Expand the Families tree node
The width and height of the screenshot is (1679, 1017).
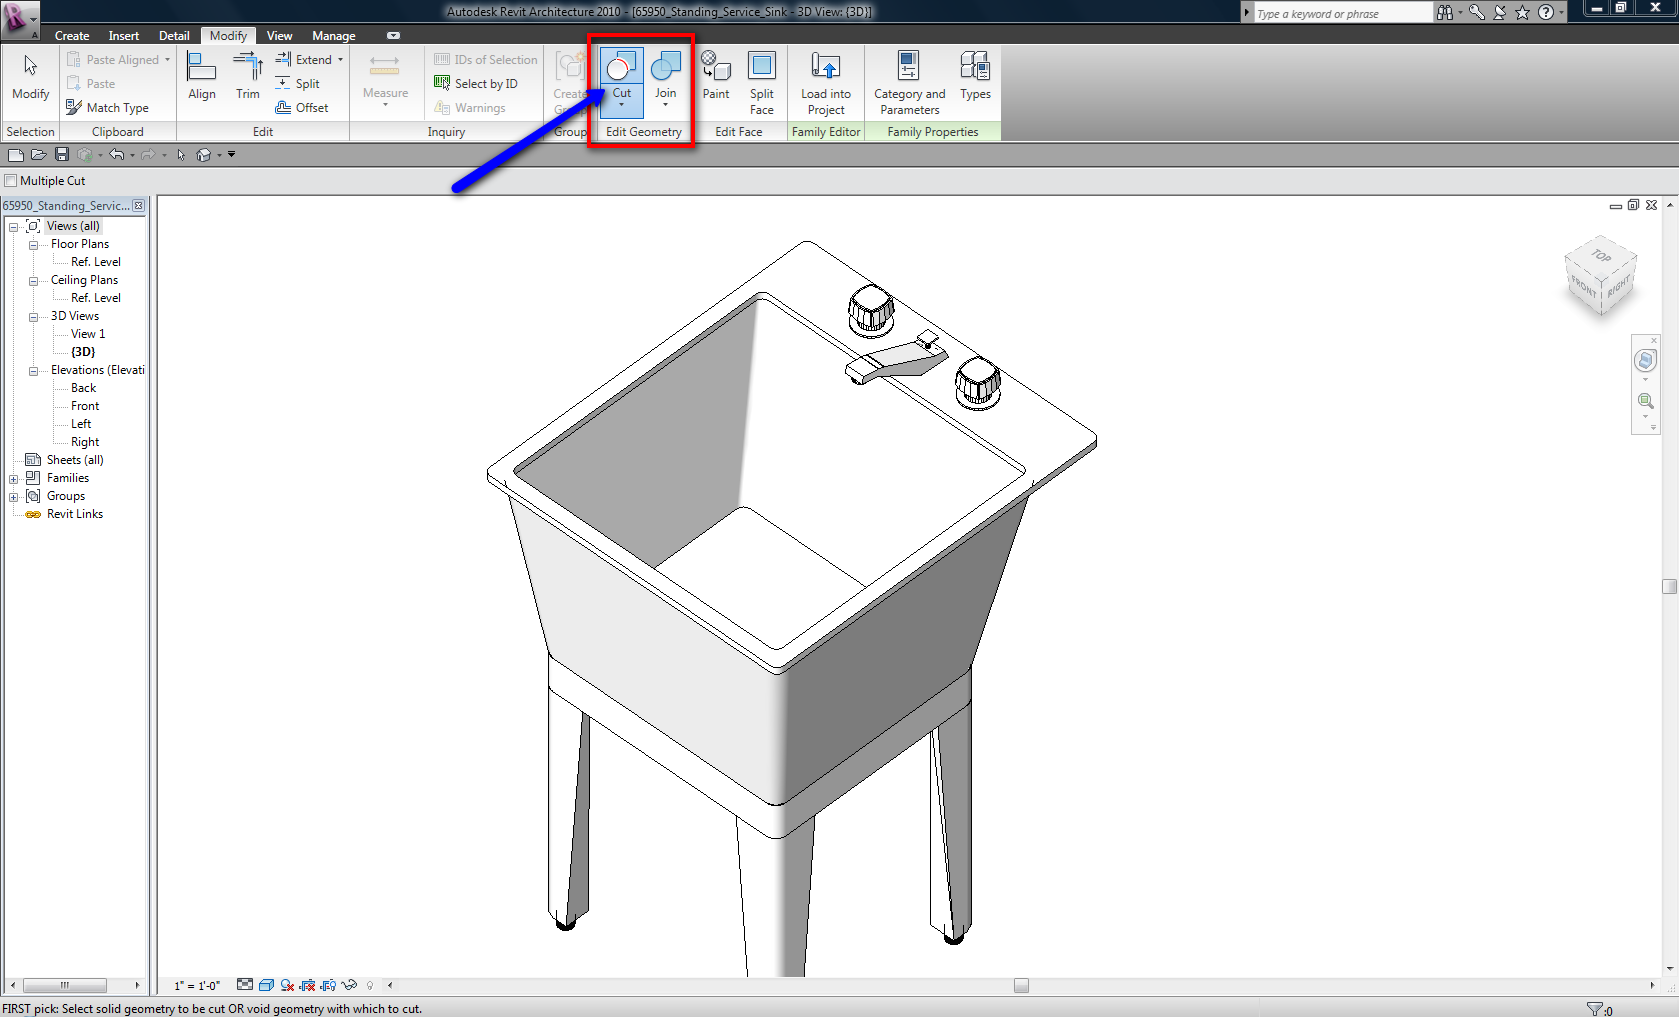(x=14, y=479)
